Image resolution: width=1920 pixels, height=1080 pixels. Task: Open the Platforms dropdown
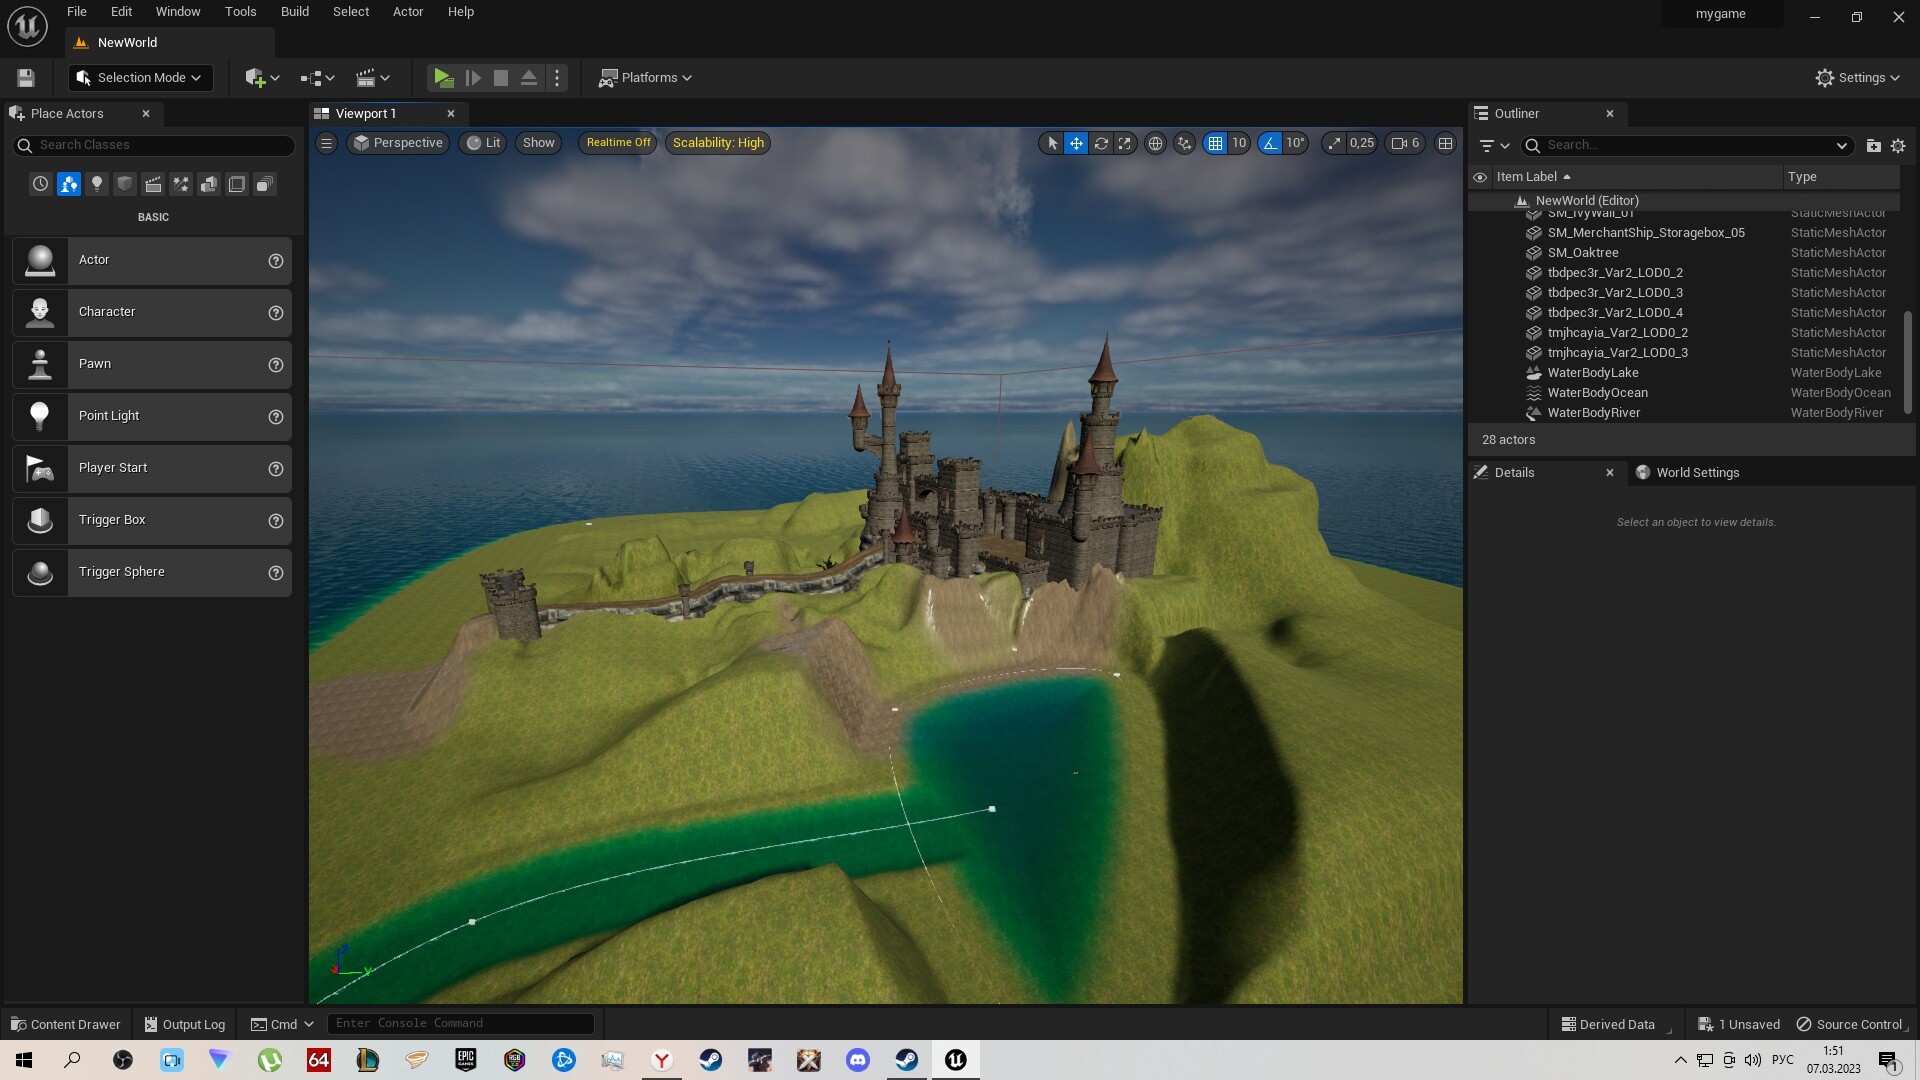[x=645, y=77]
